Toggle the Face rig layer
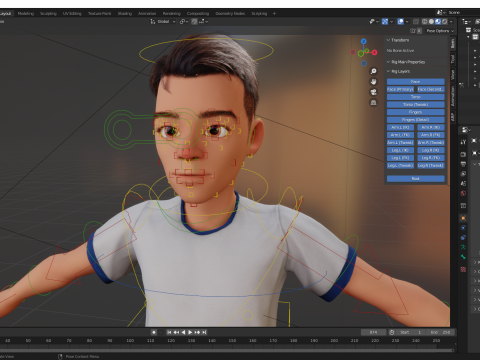This screenshot has width=480, height=360. click(416, 82)
